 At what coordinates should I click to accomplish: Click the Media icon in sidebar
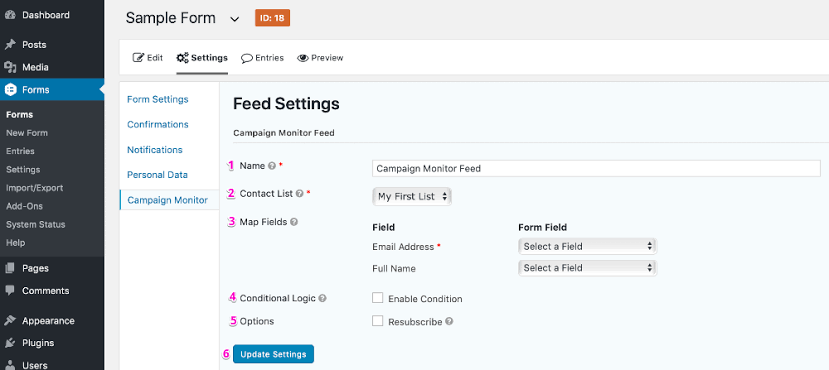pos(10,67)
